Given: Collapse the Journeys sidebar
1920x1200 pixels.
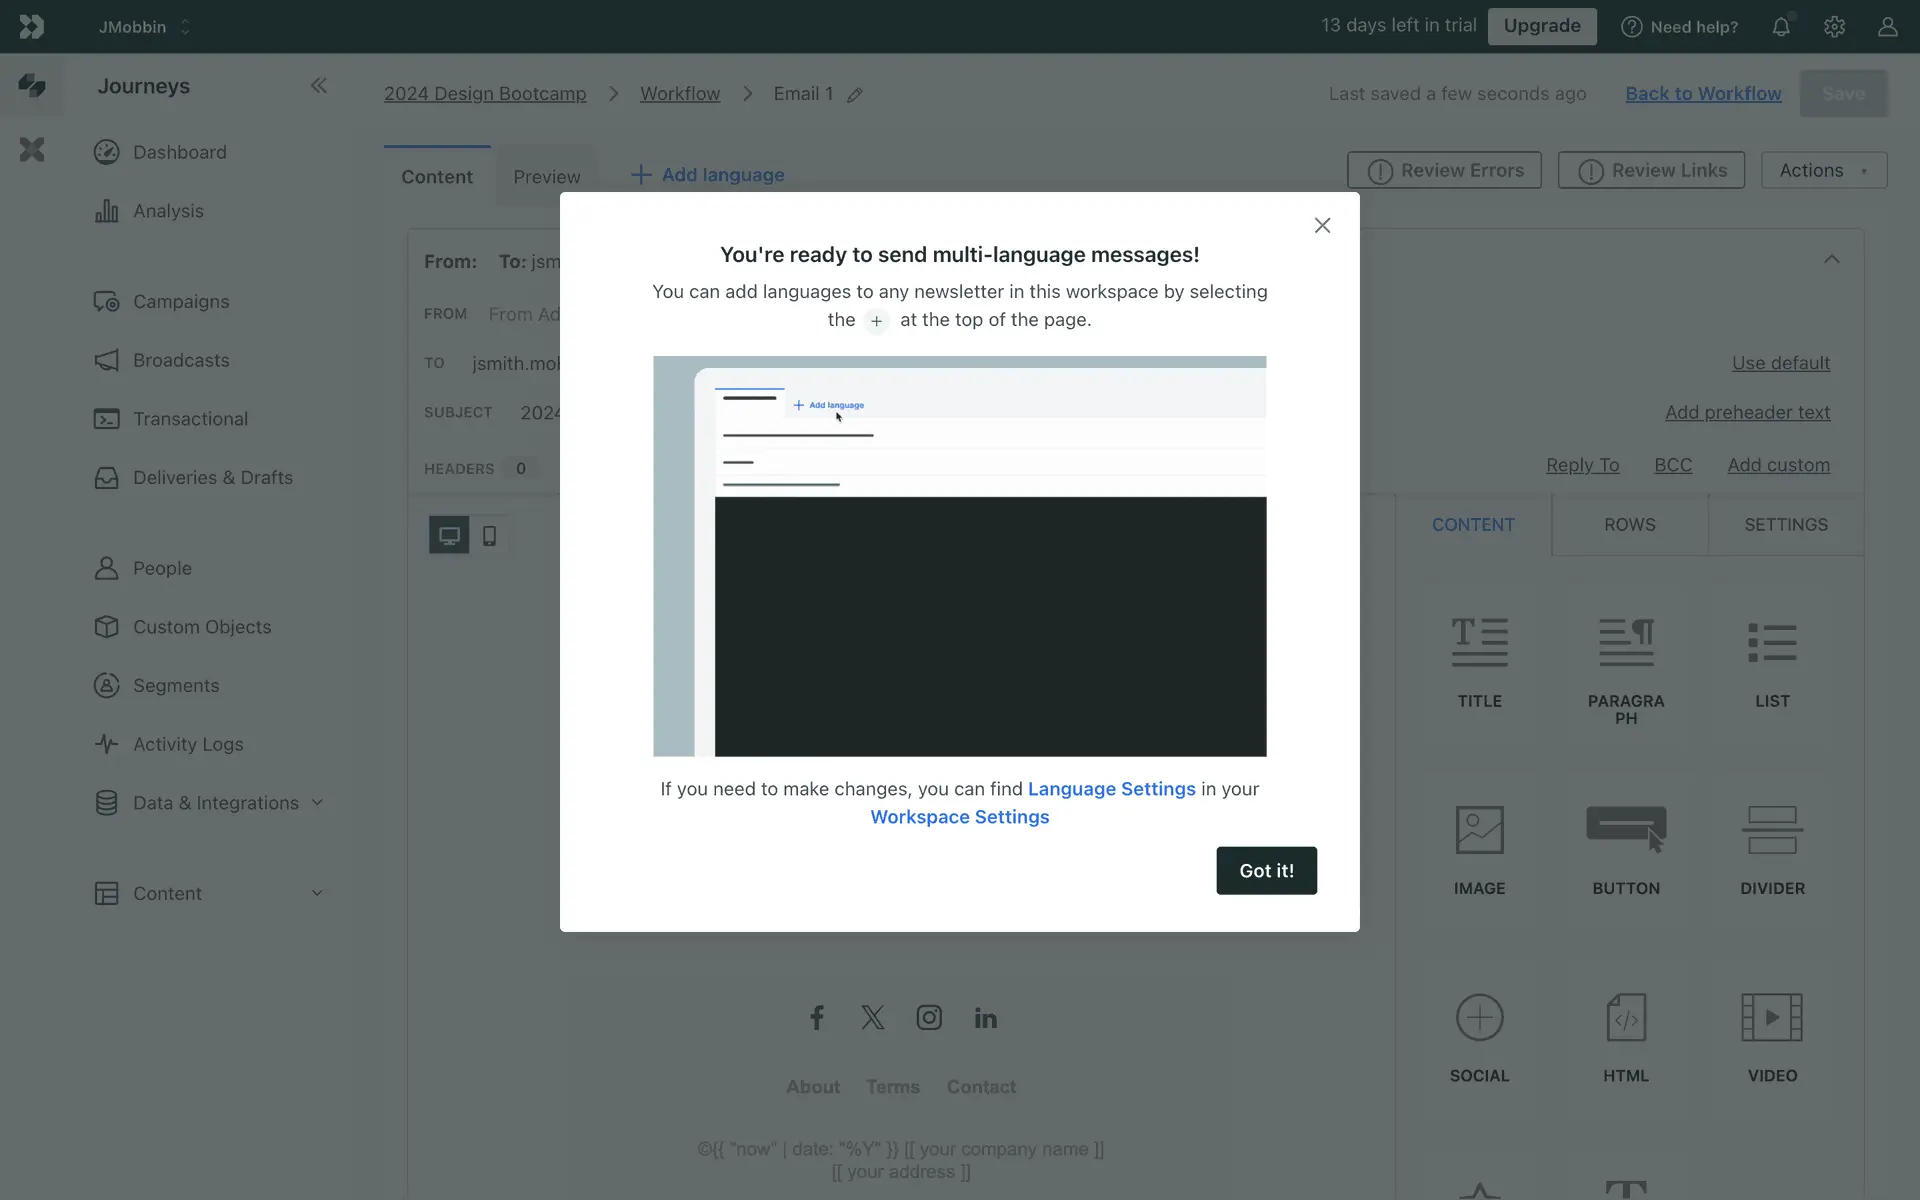Looking at the screenshot, I should coord(318,86).
